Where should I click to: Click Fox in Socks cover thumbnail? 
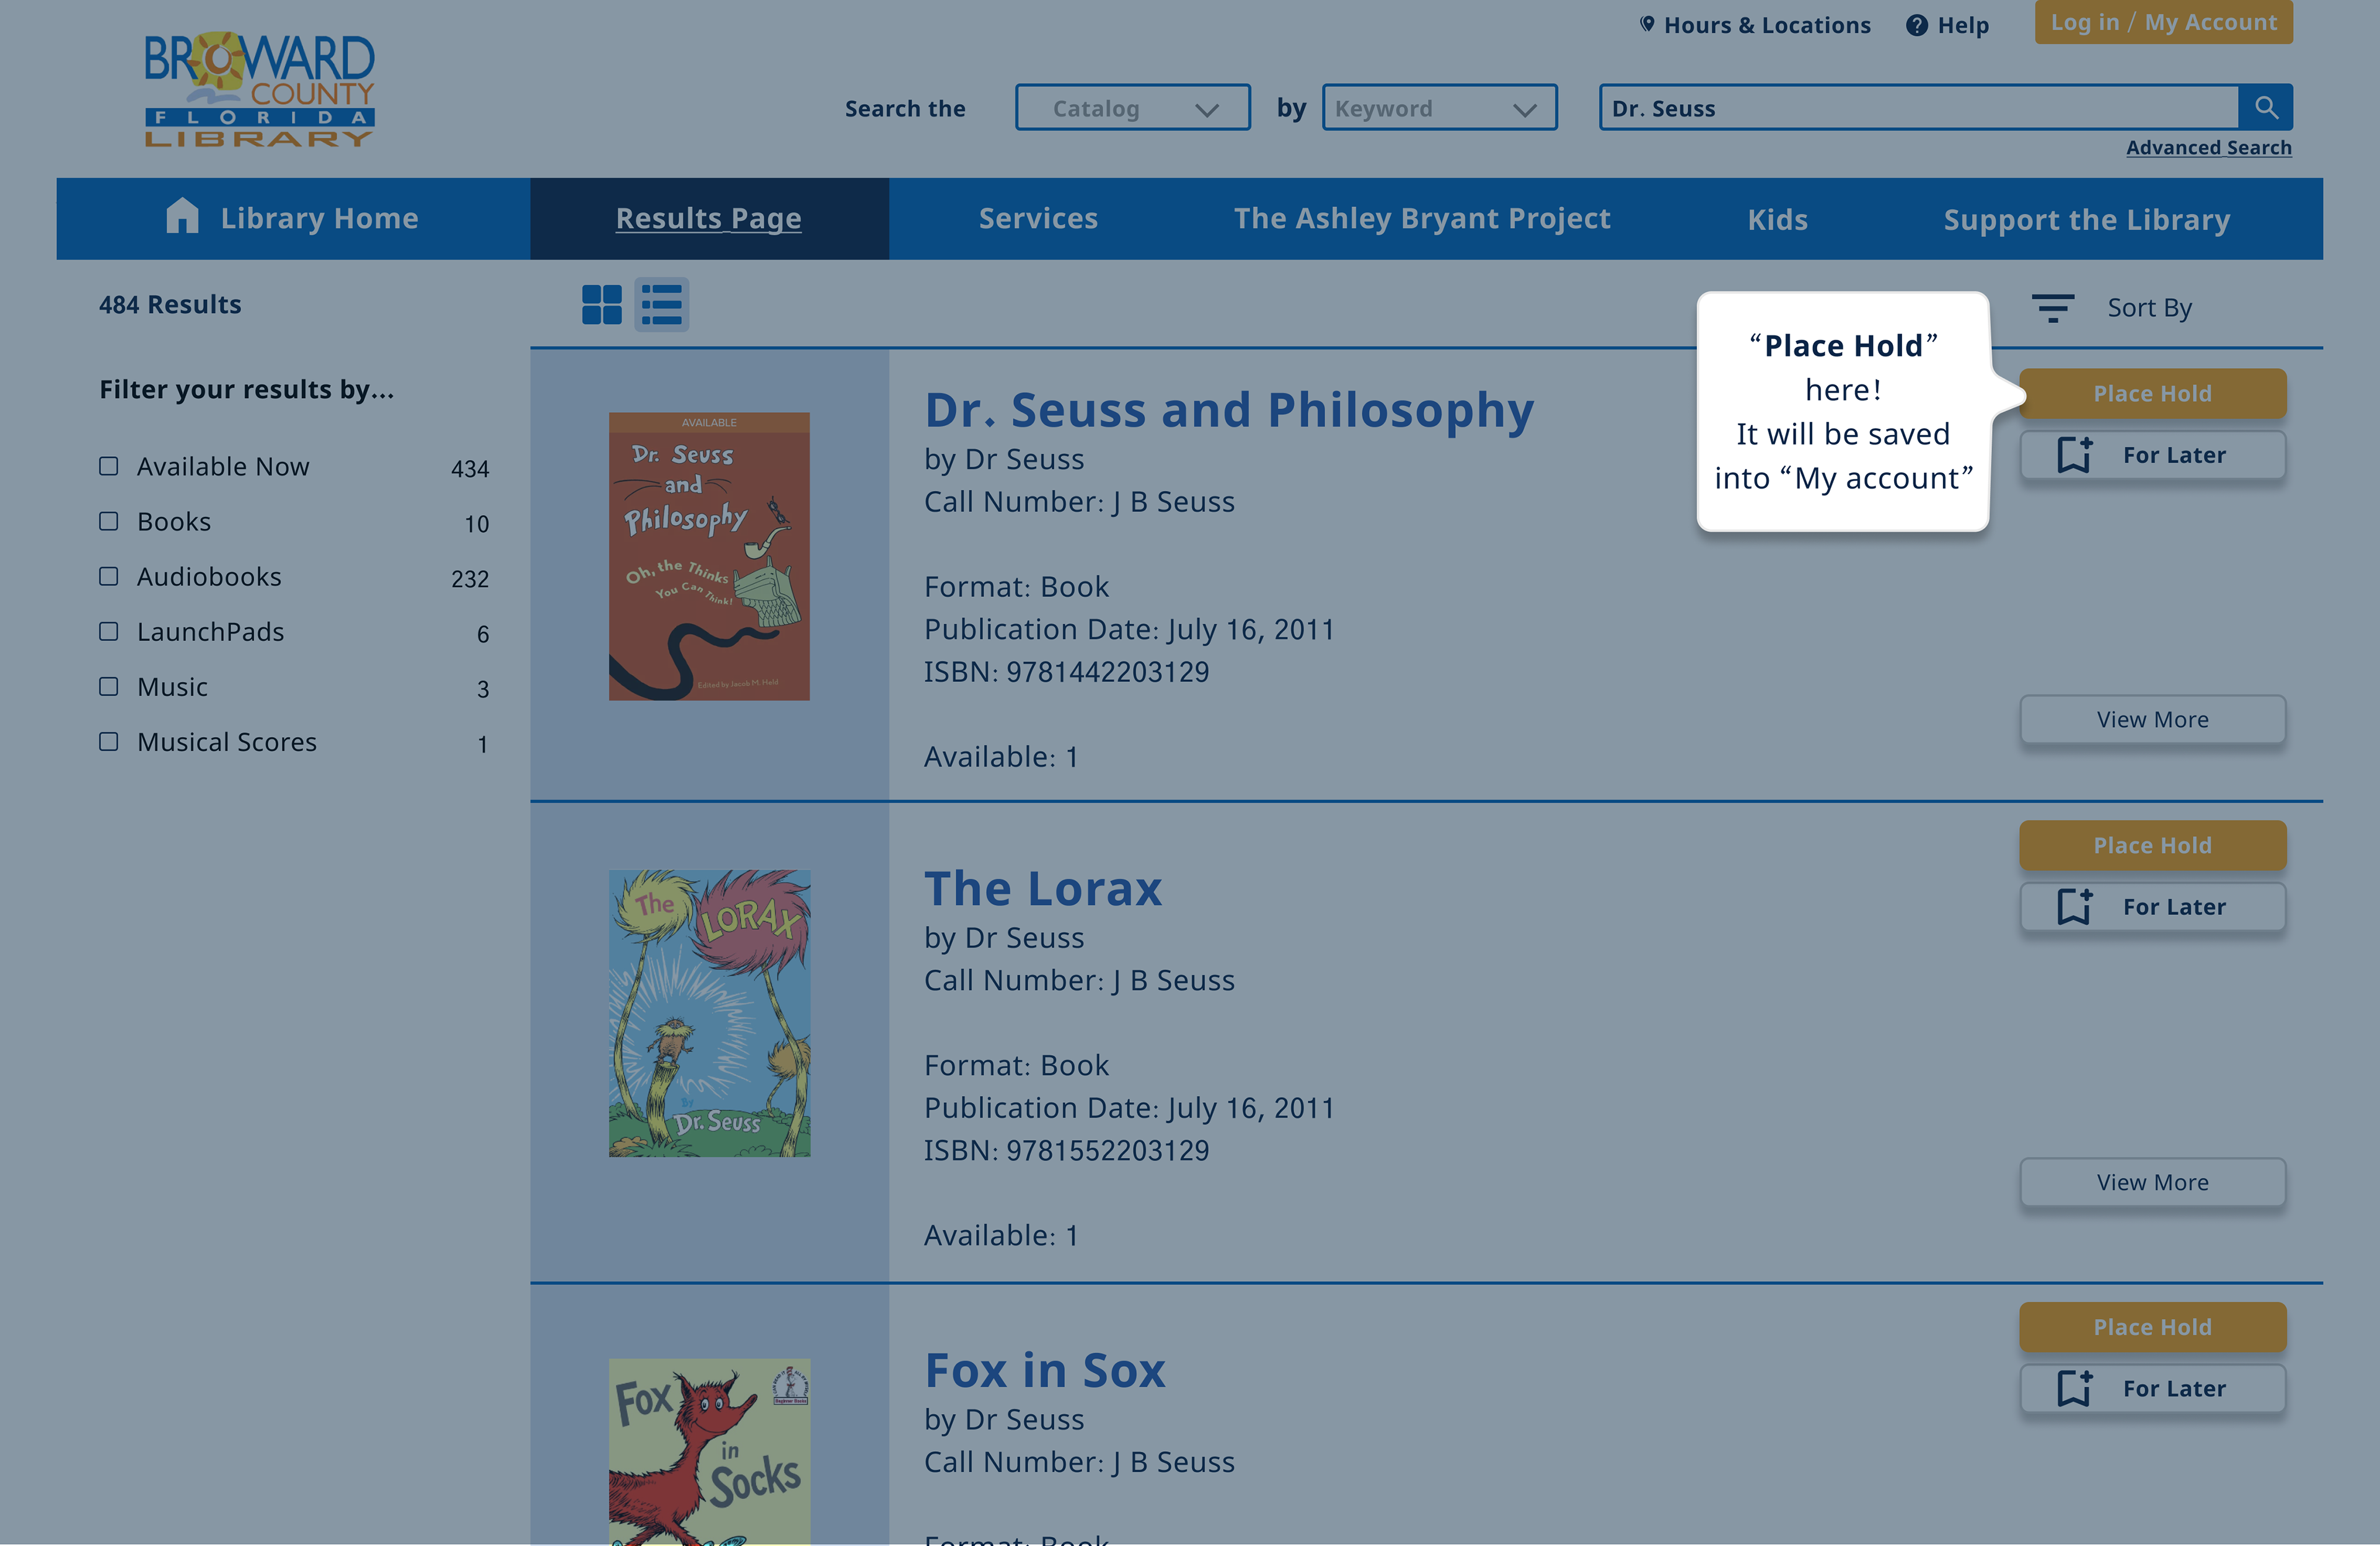(x=709, y=1452)
